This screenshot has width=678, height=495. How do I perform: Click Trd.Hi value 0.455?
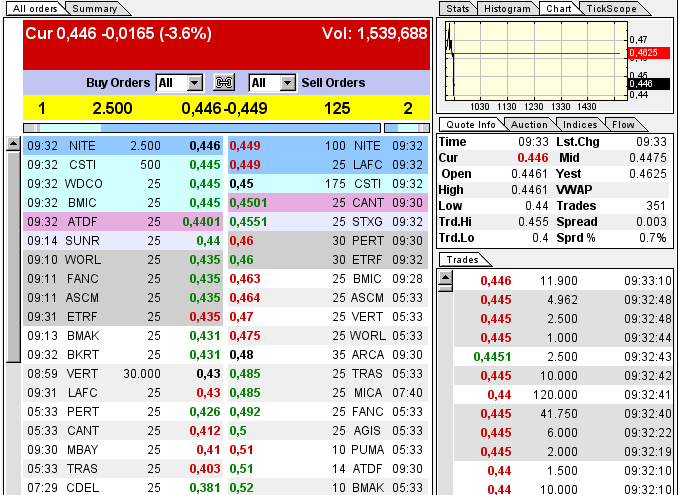tap(533, 222)
